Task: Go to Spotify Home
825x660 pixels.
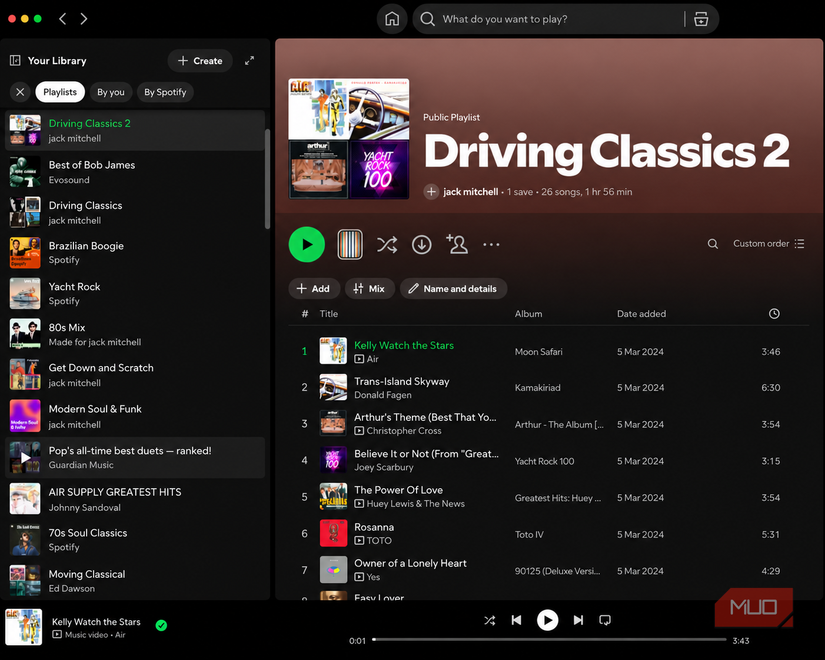Action: click(392, 19)
